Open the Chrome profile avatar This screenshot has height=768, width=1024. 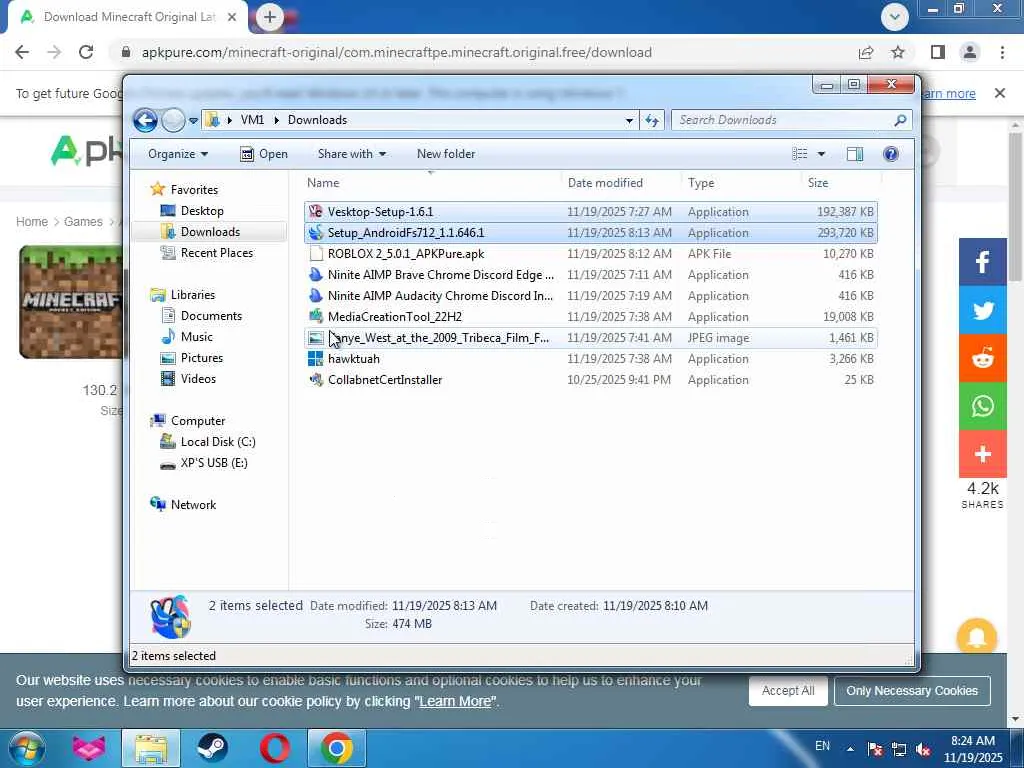click(x=970, y=52)
